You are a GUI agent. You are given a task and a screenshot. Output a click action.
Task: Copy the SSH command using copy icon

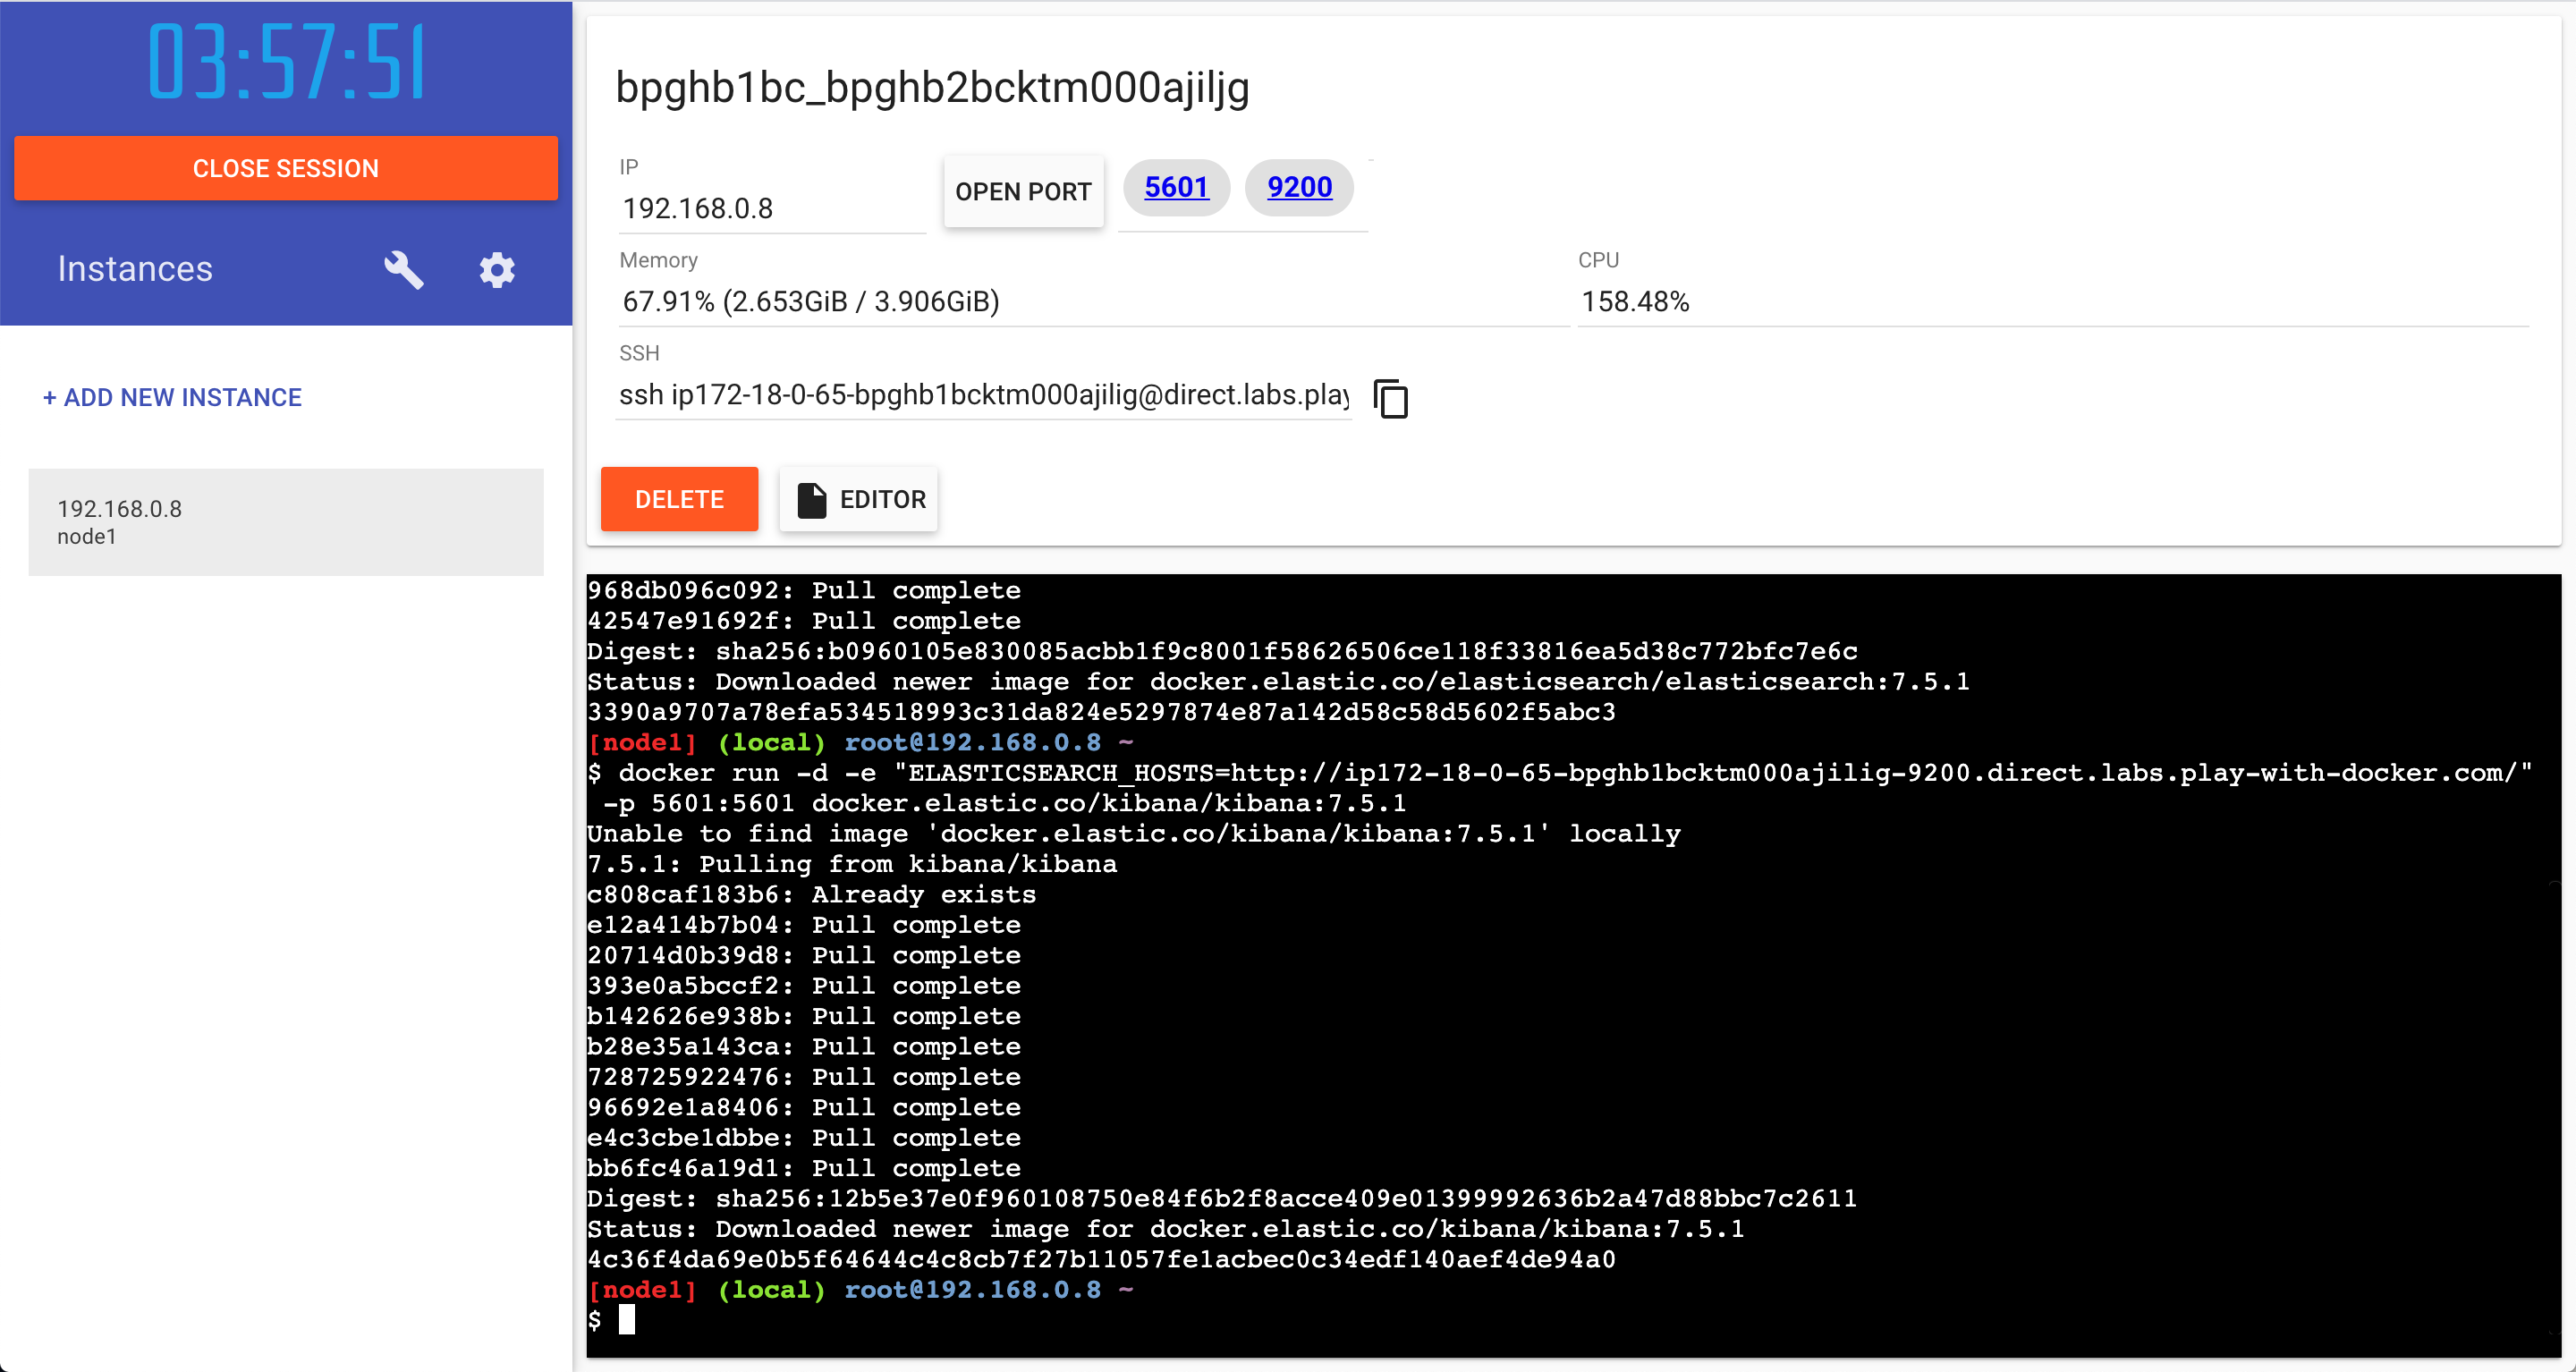pos(1391,399)
